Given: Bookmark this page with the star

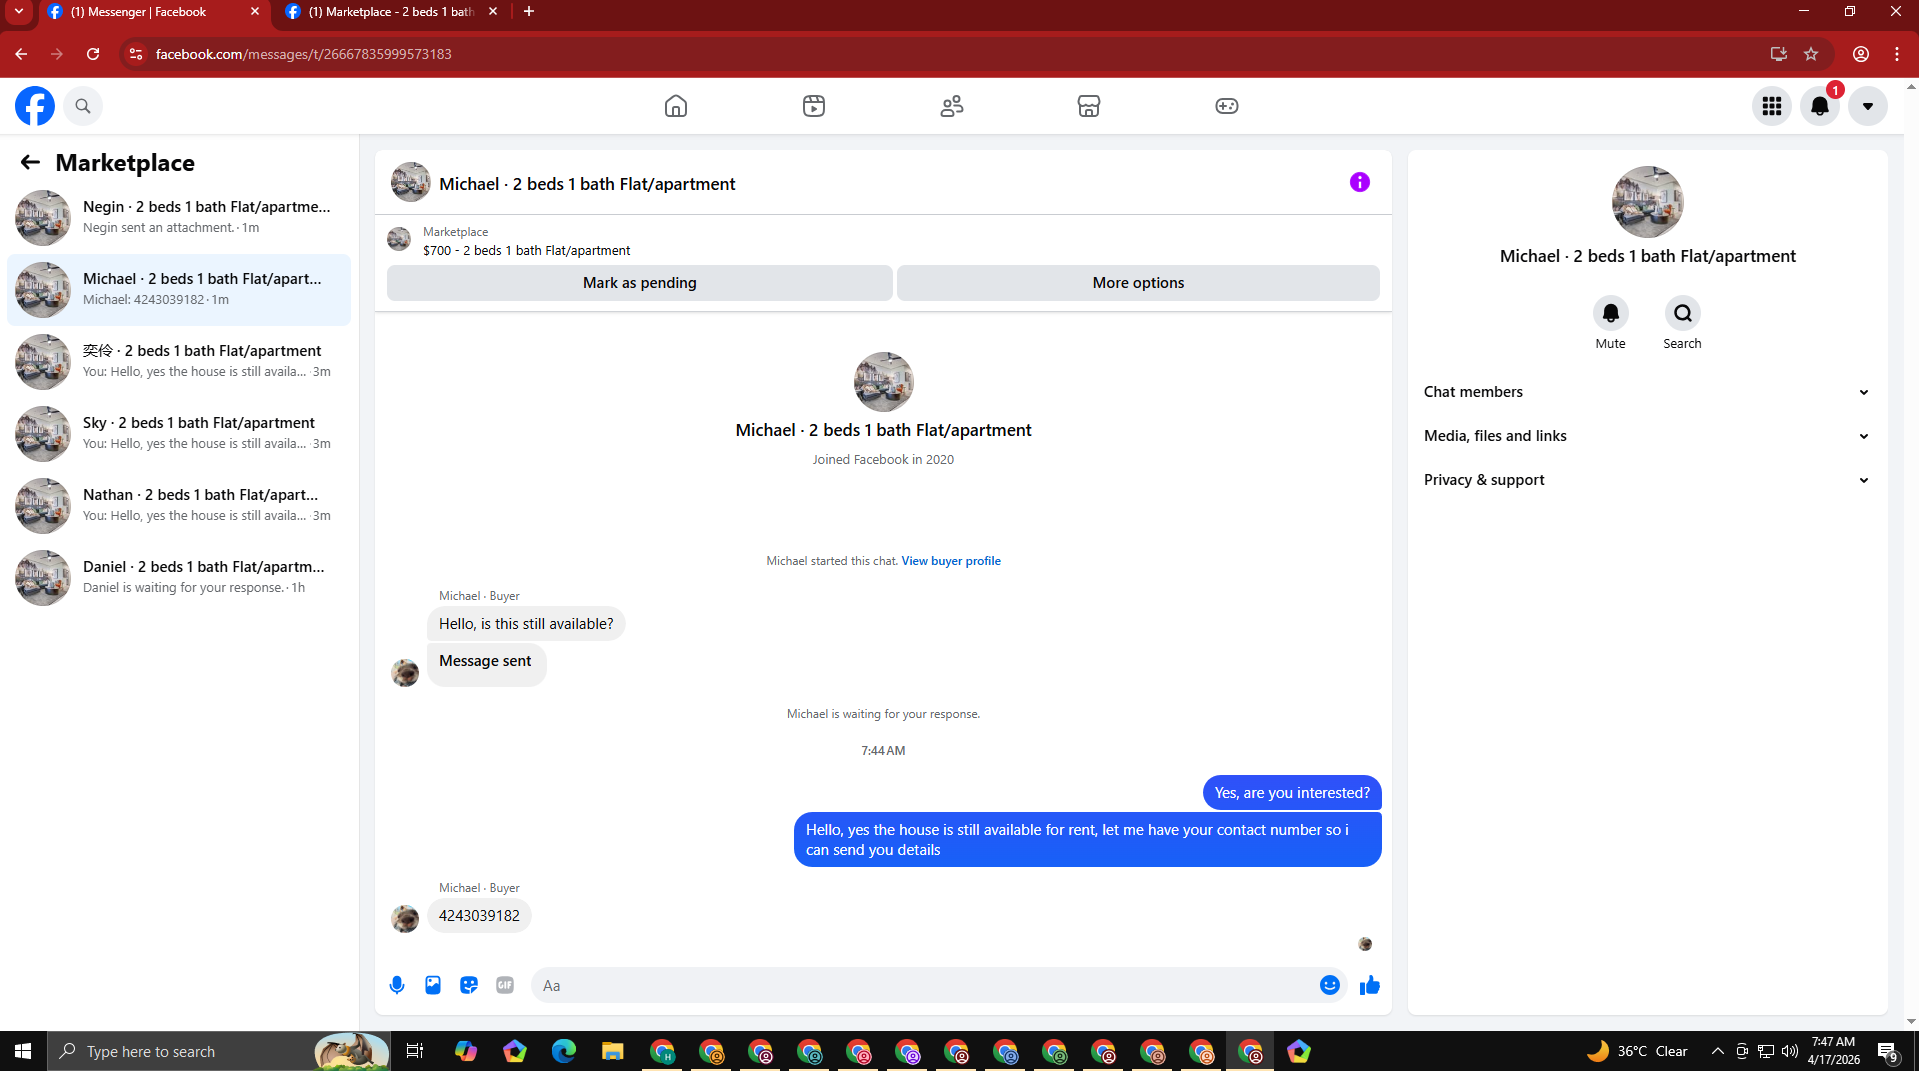Looking at the screenshot, I should click(1811, 54).
